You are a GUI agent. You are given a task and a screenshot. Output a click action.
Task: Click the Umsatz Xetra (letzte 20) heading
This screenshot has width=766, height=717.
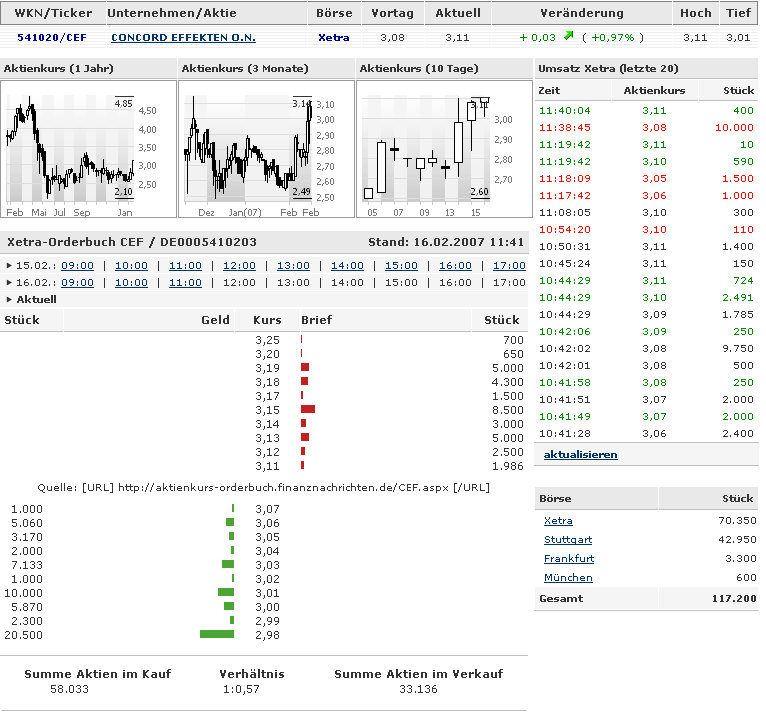(608, 68)
